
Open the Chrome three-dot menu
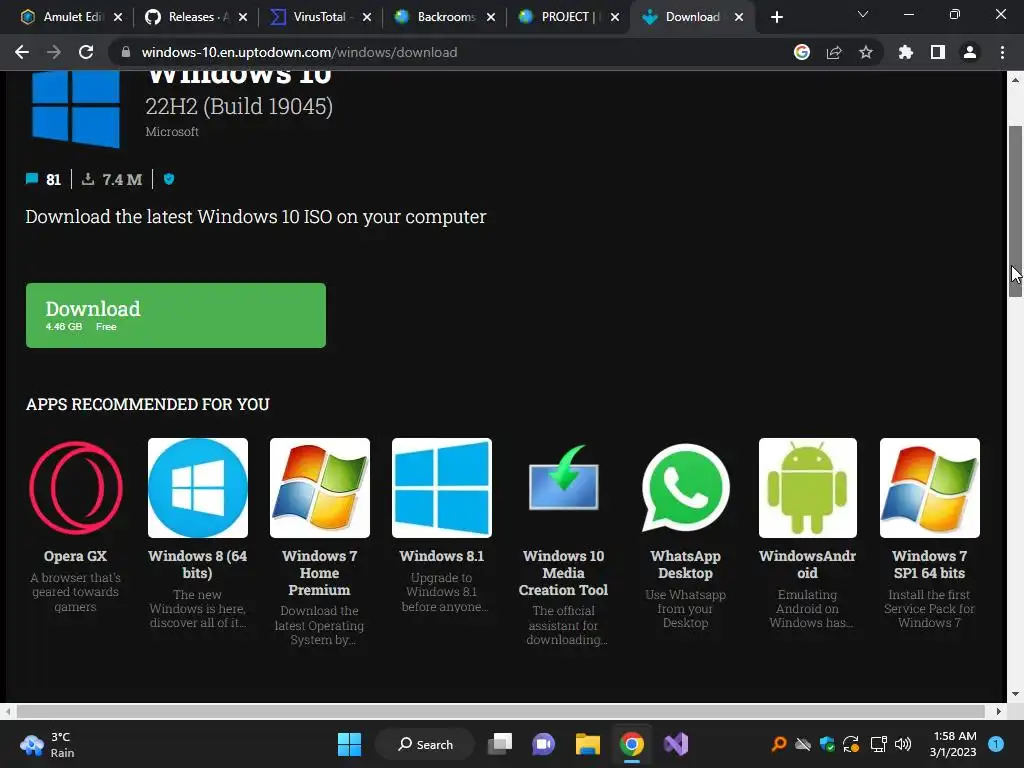(1002, 52)
